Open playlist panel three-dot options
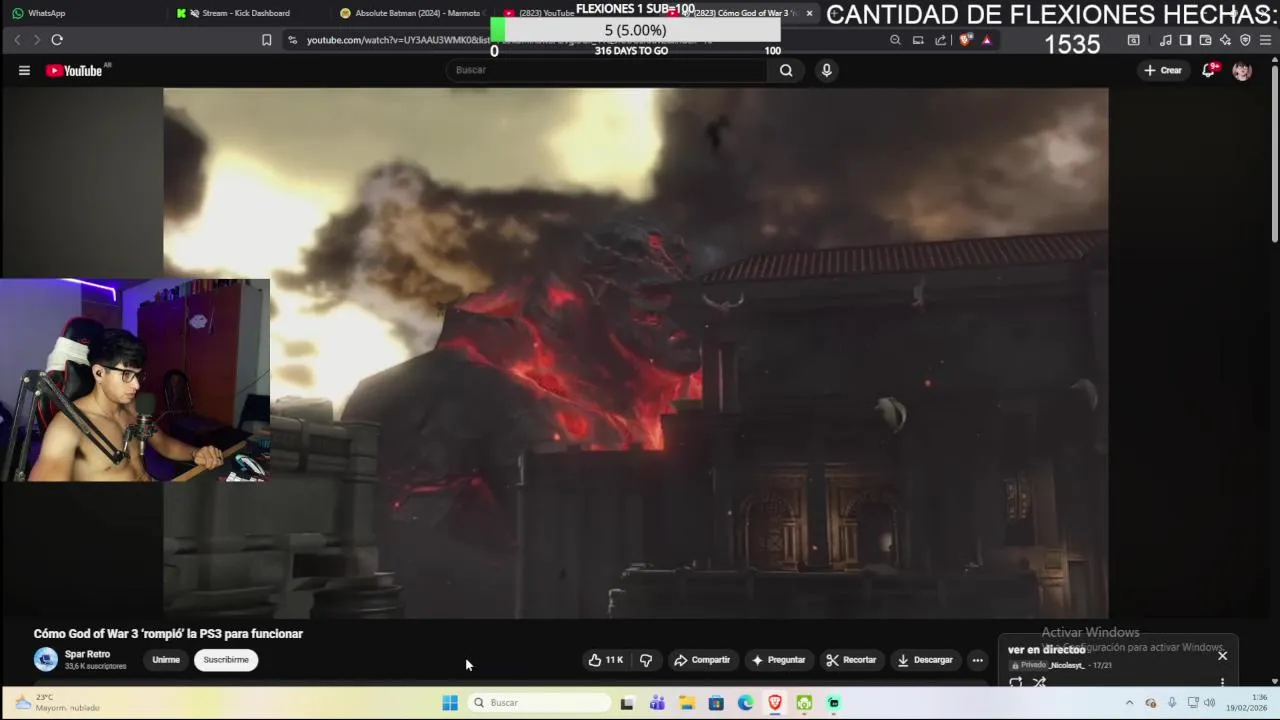The width and height of the screenshot is (1280, 720). click(1222, 682)
